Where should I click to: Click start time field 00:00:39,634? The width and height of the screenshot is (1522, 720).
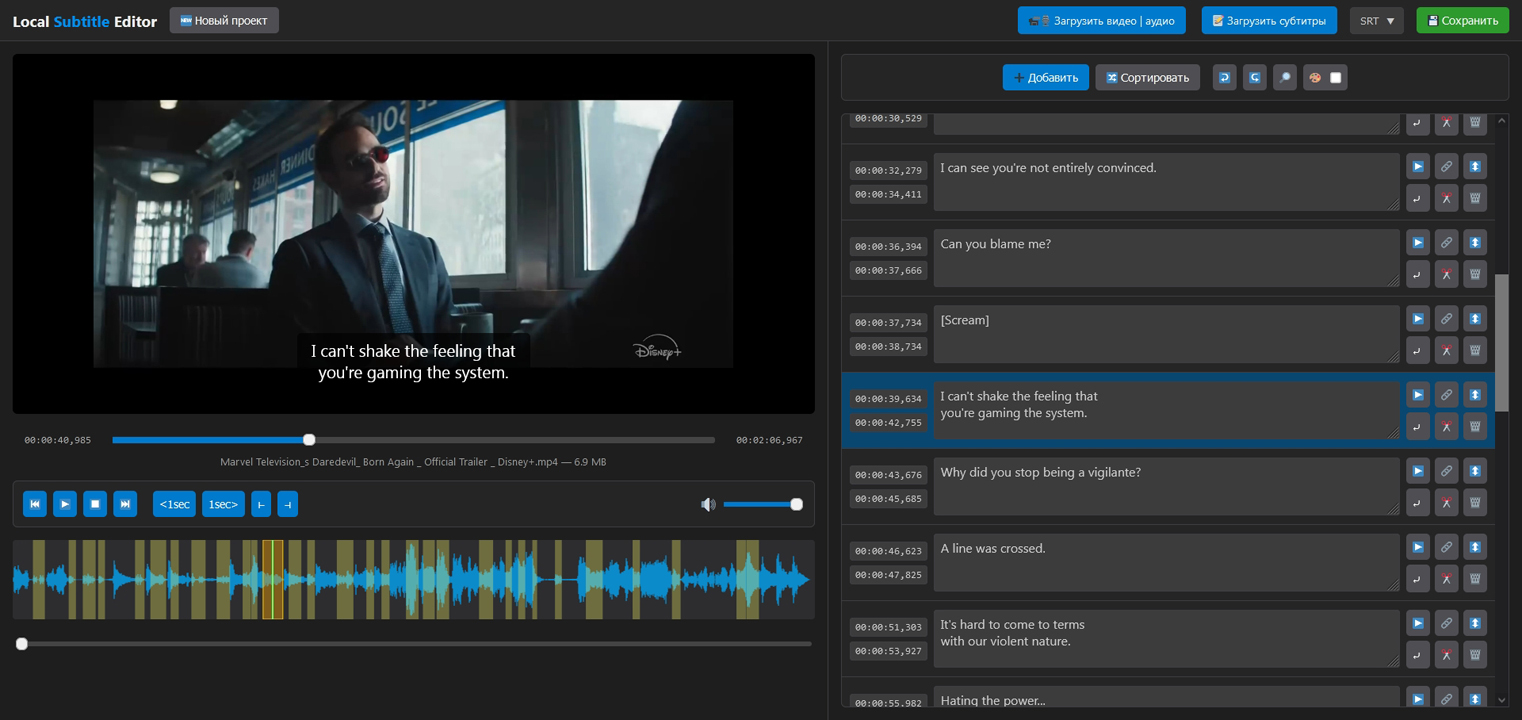click(x=888, y=398)
